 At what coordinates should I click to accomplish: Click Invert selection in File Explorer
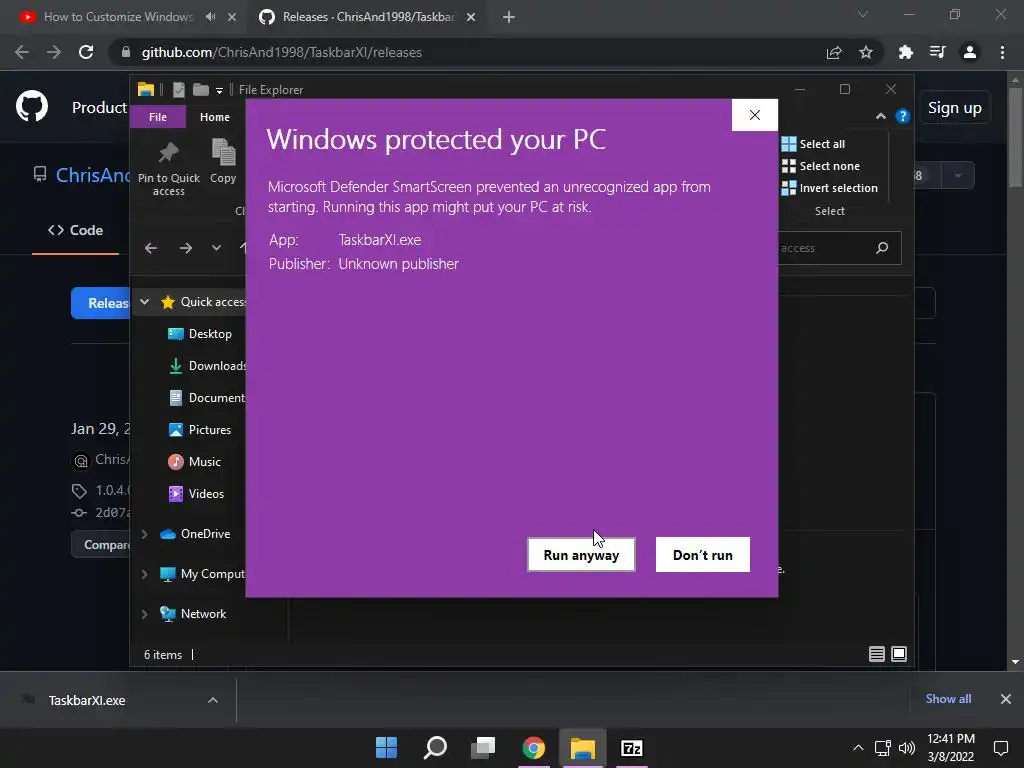pos(830,188)
